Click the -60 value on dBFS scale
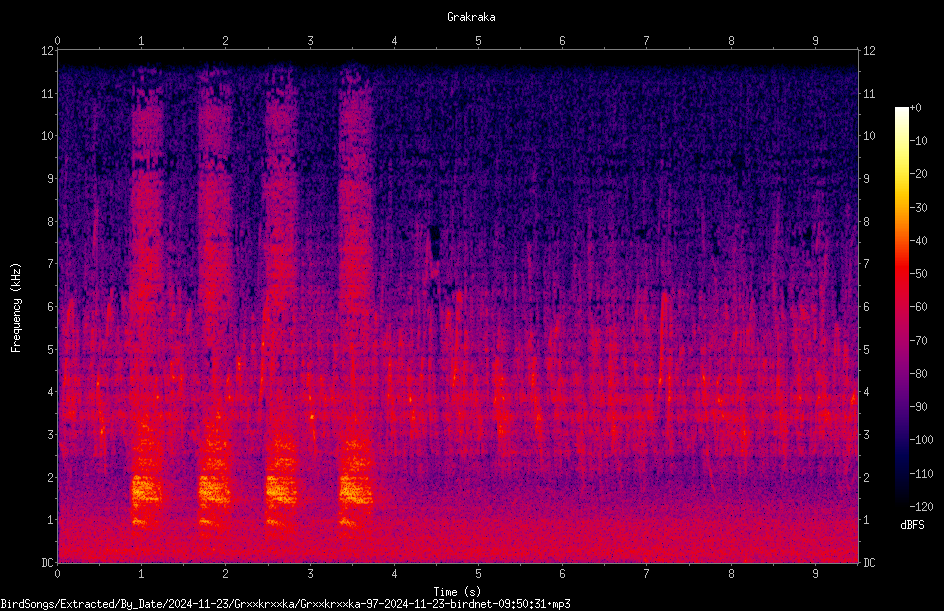The width and height of the screenshot is (944, 611). [918, 307]
